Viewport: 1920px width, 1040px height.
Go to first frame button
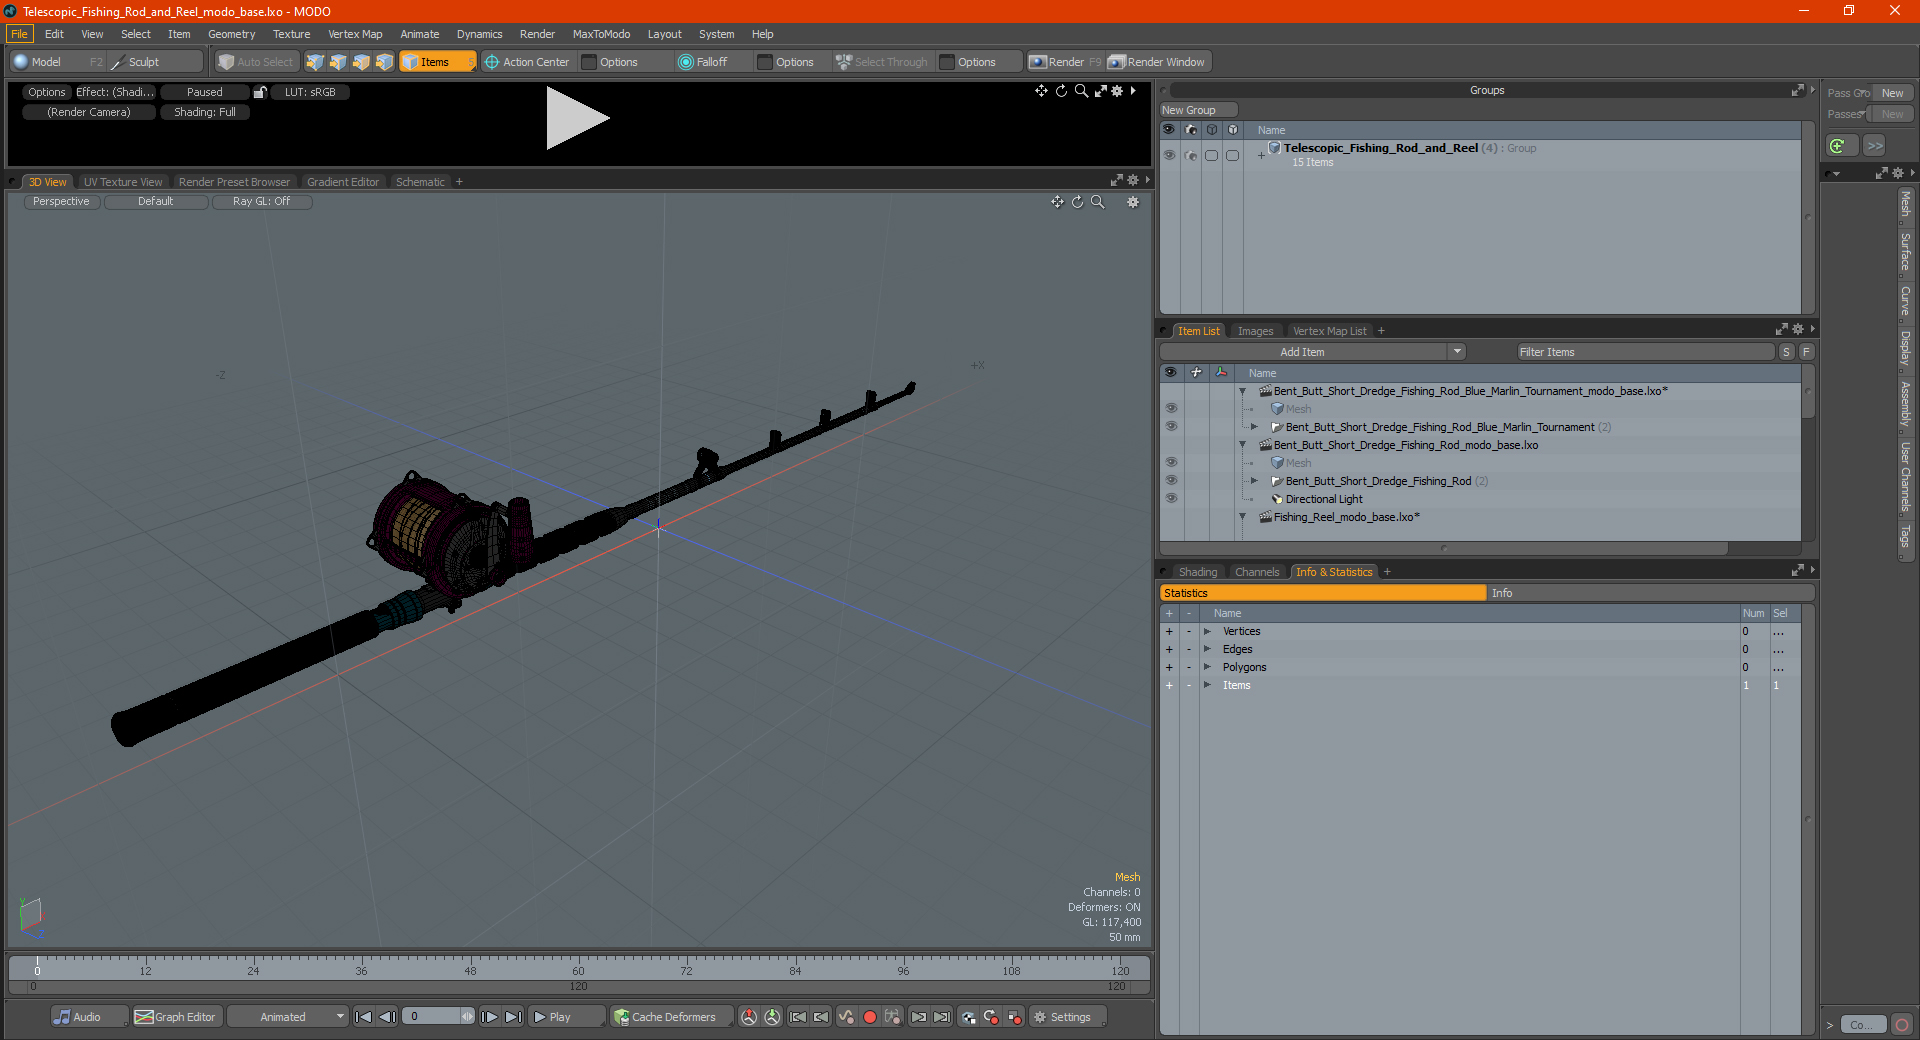tap(363, 1017)
